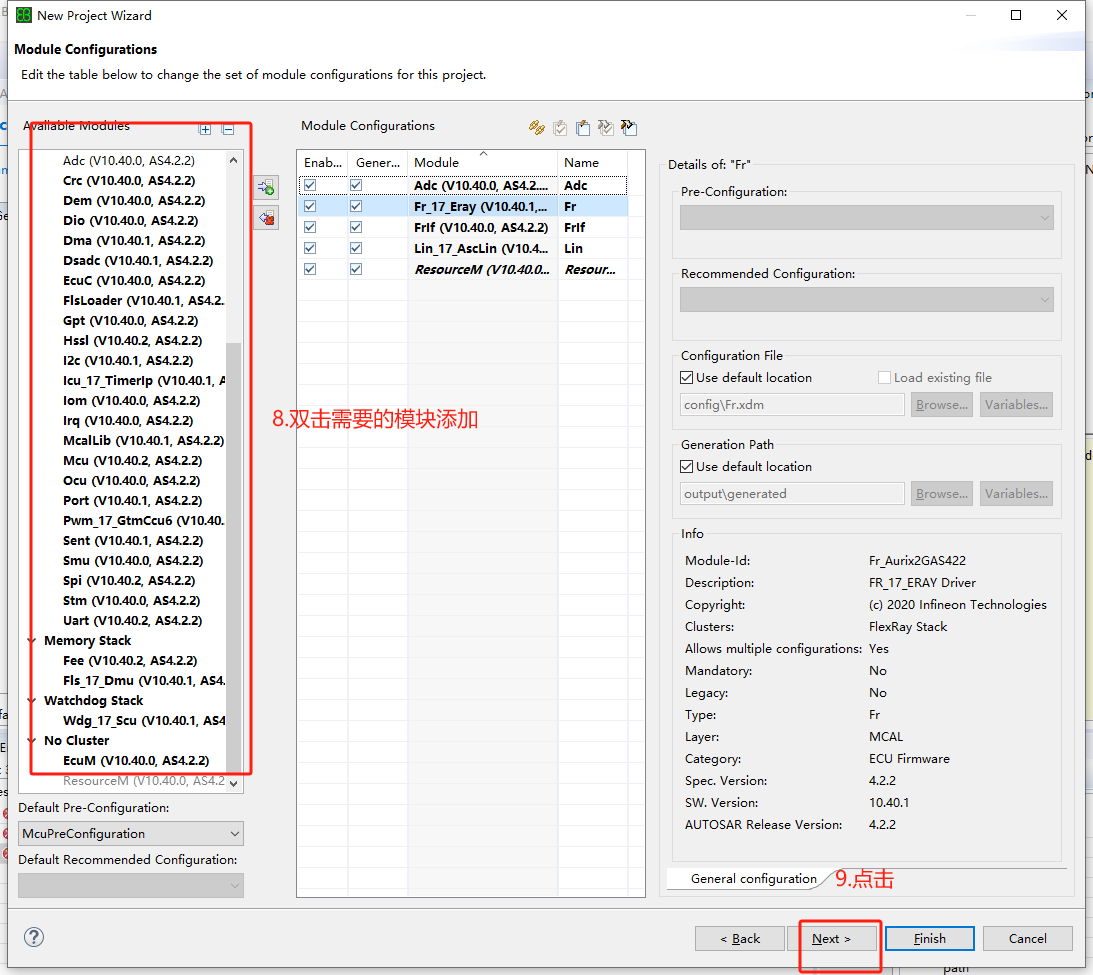Click the remove module configuration arrow icon
The image size is (1093, 975).
(266, 218)
